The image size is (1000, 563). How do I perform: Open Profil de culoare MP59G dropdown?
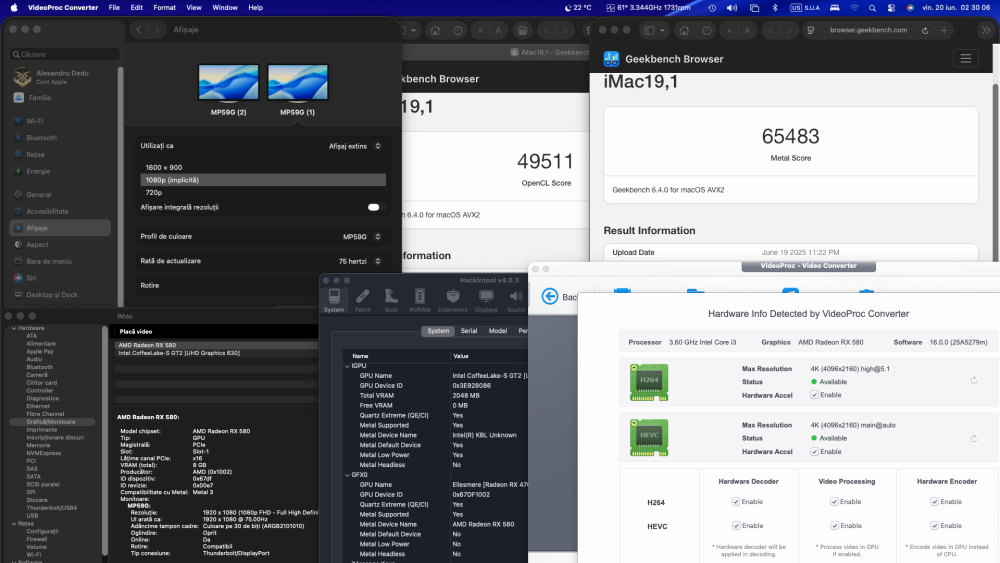(x=362, y=237)
